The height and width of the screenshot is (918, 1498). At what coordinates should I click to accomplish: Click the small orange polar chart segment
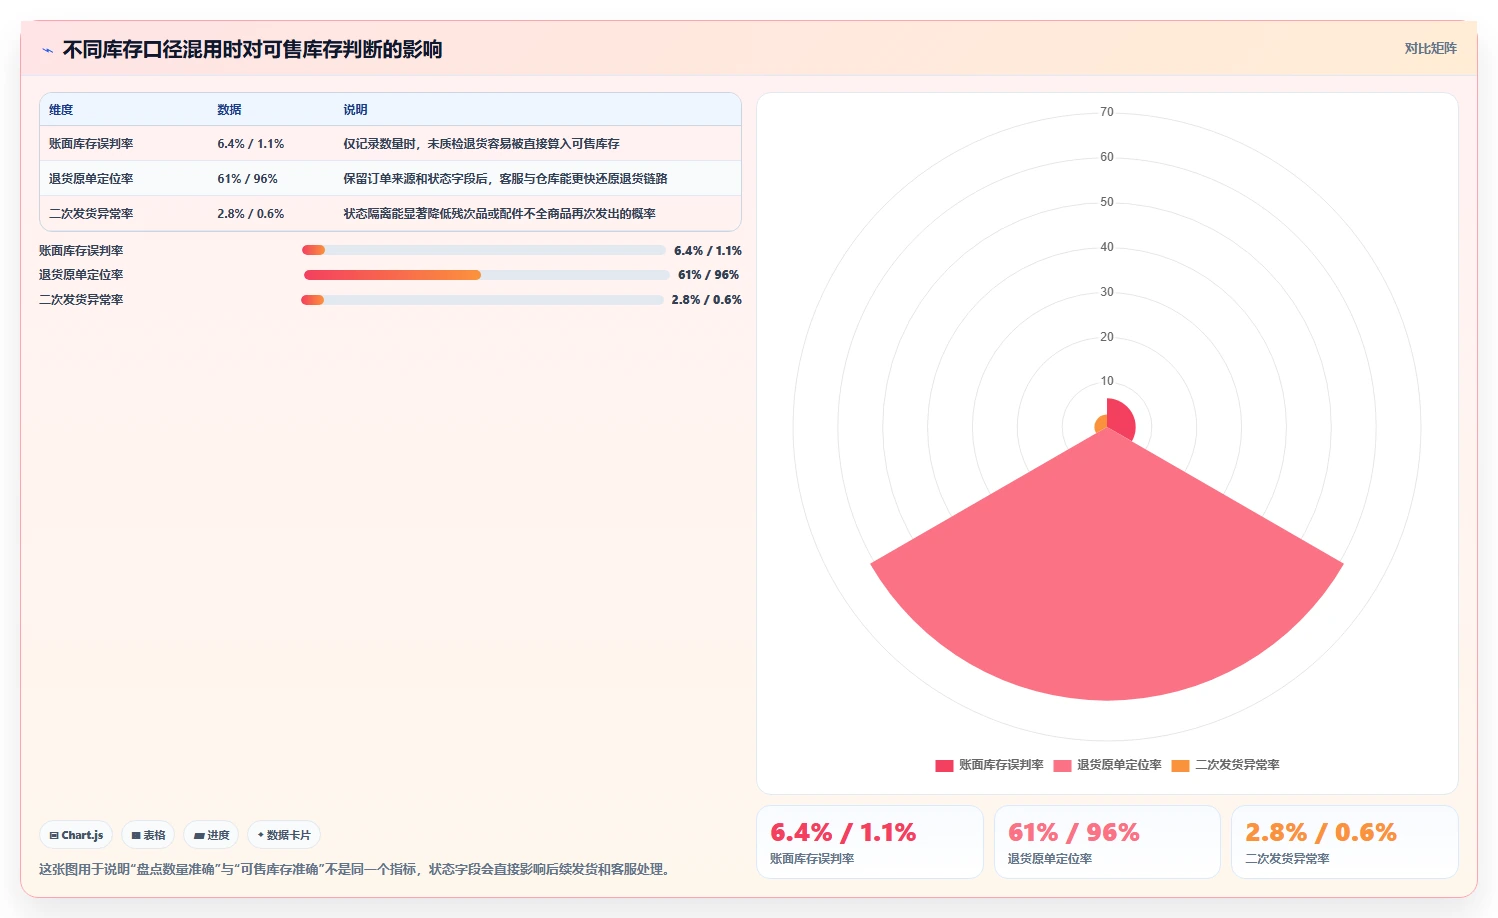point(1101,425)
